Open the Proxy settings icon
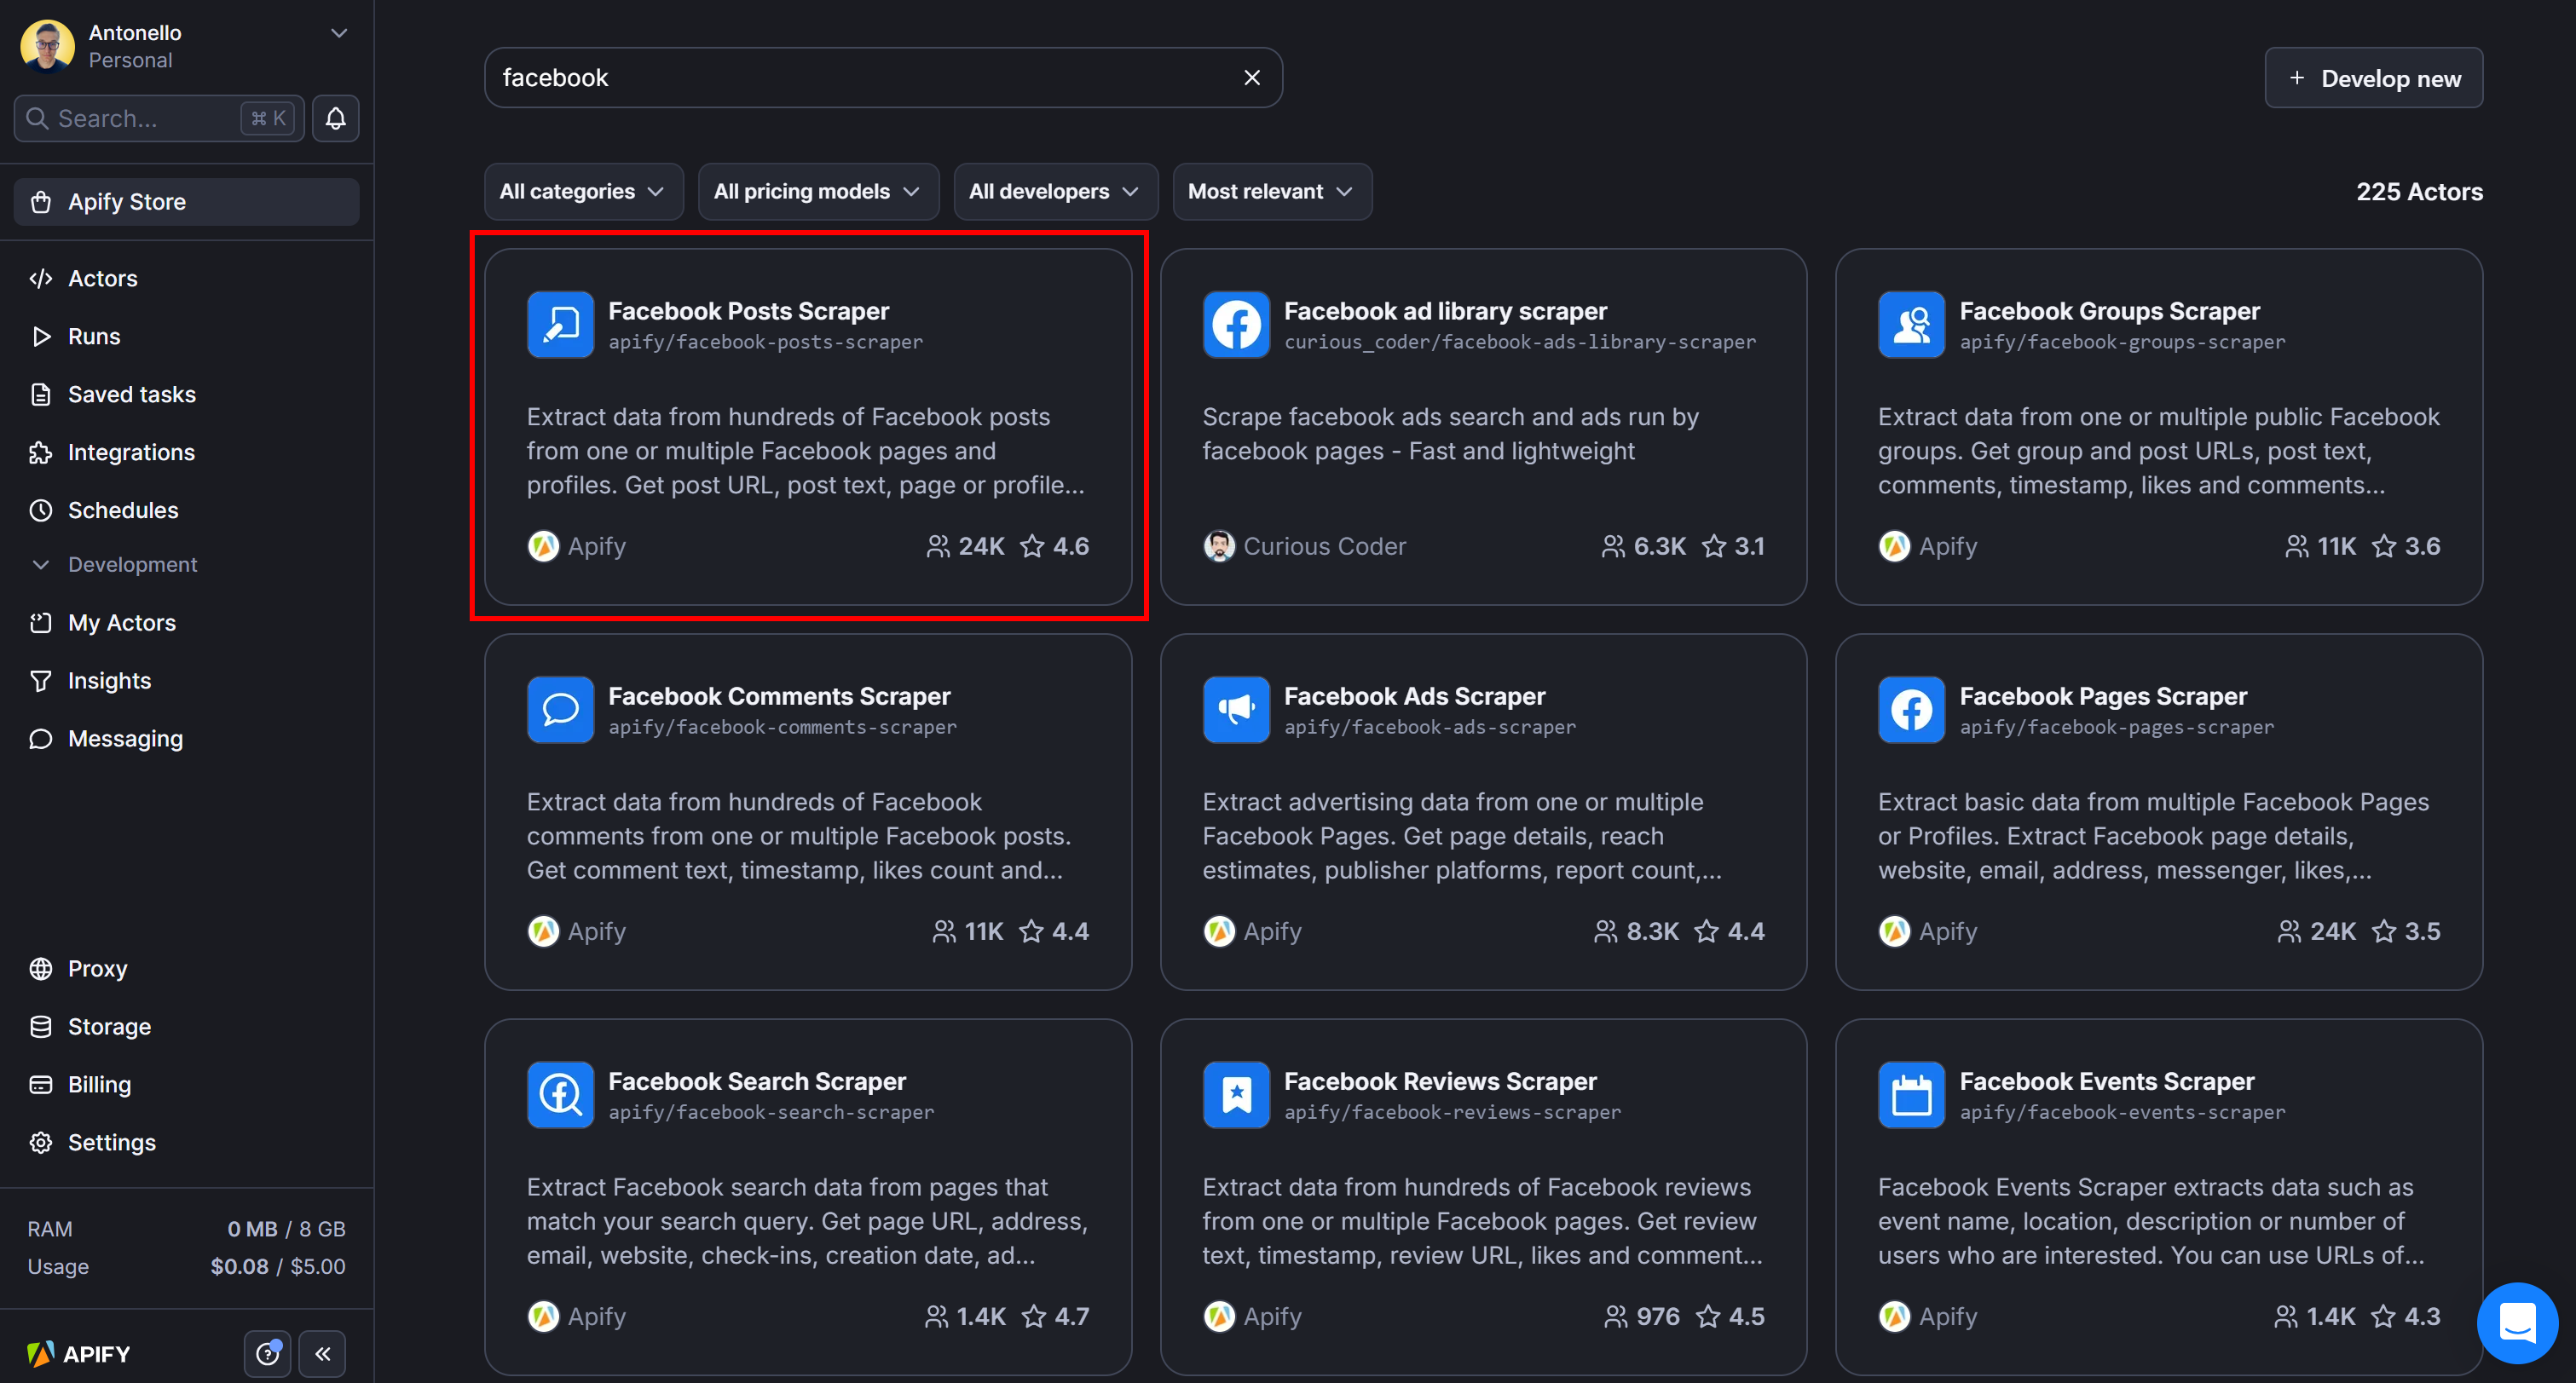The height and width of the screenshot is (1383, 2576). tap(41, 968)
